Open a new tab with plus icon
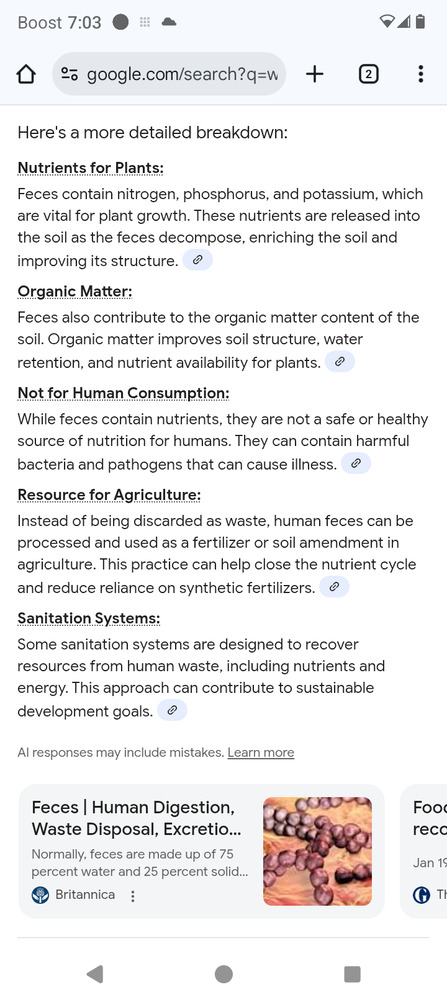 point(314,75)
